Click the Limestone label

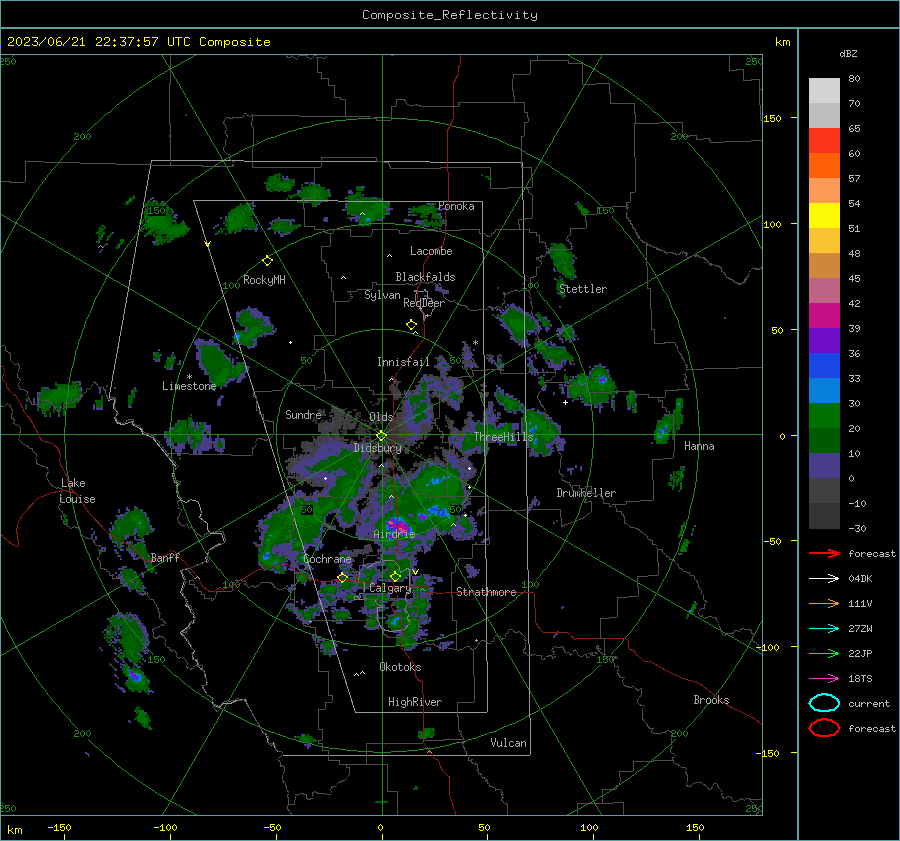(x=189, y=386)
